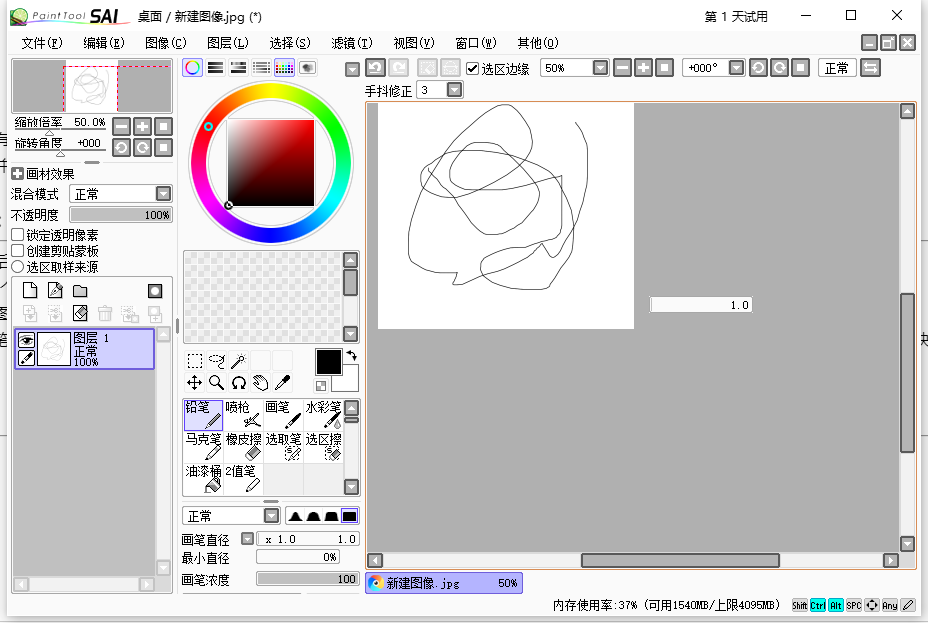Viewport: 928px width, 623px height.
Task: Select the 马克笔 marker tool
Action: tap(203, 447)
